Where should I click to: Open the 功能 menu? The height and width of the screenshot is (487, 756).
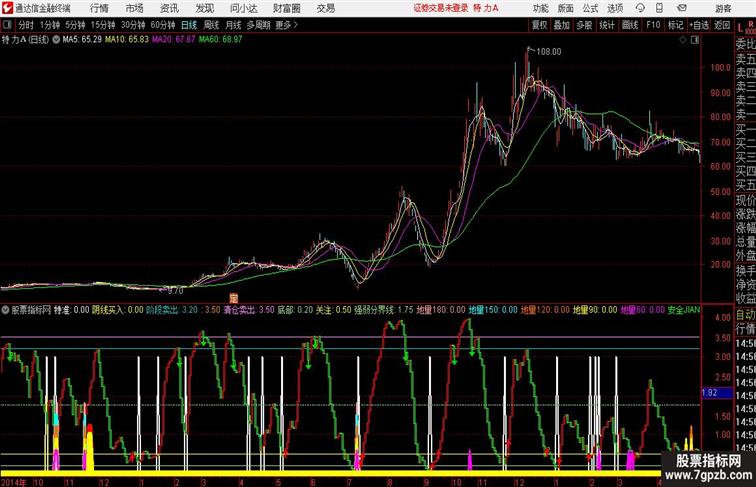[540, 8]
